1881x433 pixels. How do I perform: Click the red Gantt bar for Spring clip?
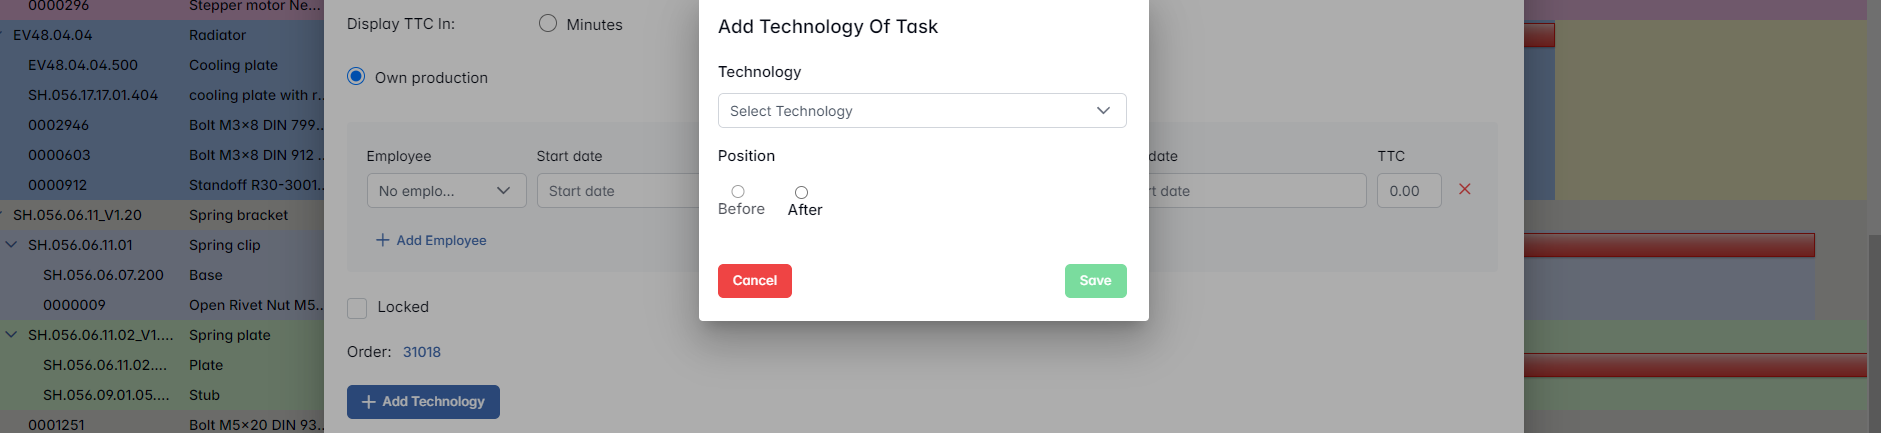point(1668,245)
